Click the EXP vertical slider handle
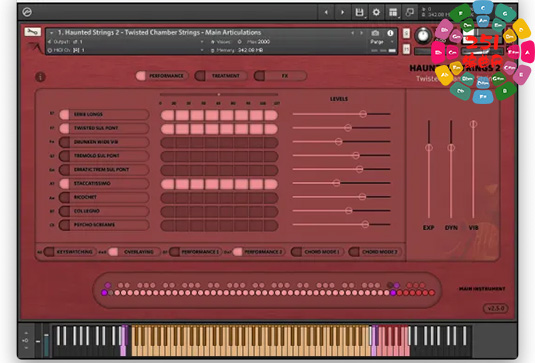 coord(429,147)
